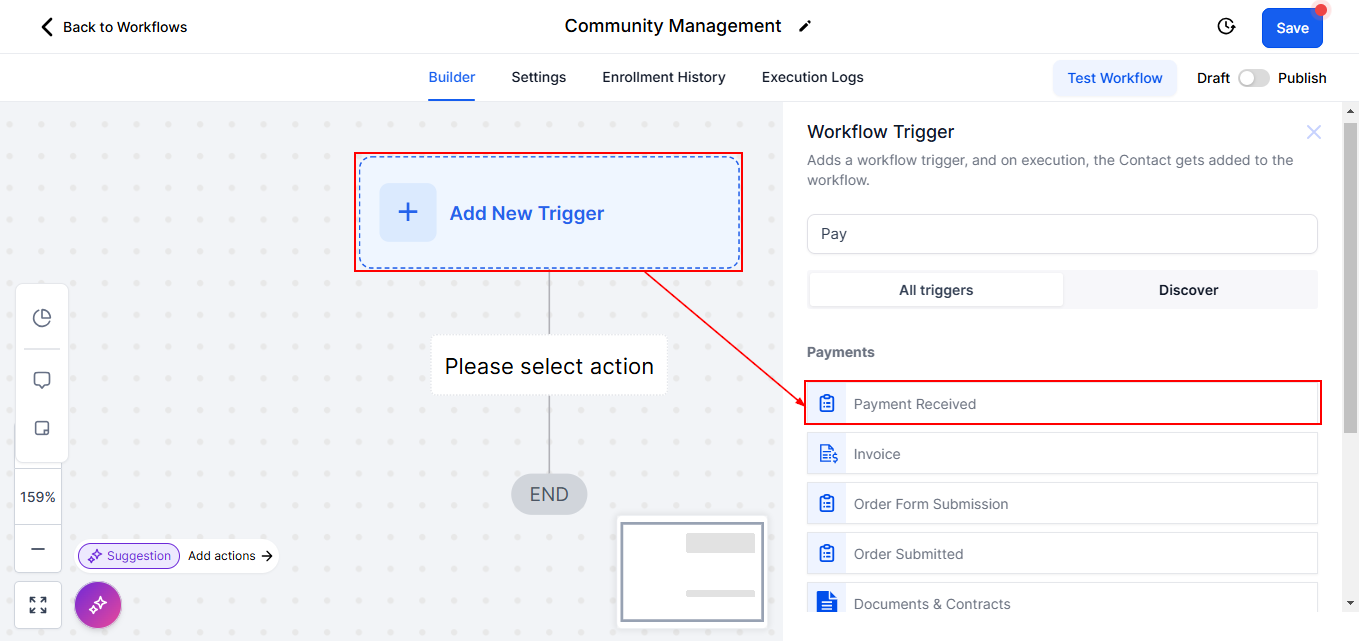Image resolution: width=1359 pixels, height=641 pixels.
Task: Click the 'Please select action' node
Action: coord(549,366)
